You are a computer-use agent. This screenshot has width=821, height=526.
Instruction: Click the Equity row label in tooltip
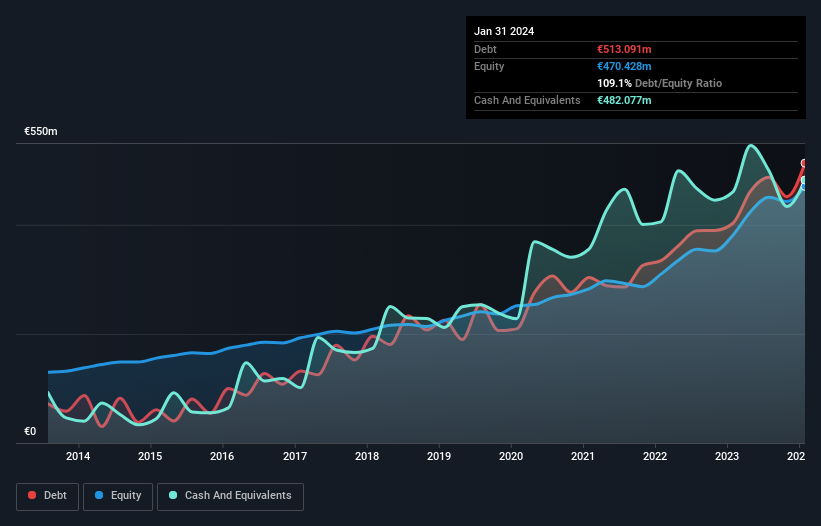pyautogui.click(x=489, y=66)
